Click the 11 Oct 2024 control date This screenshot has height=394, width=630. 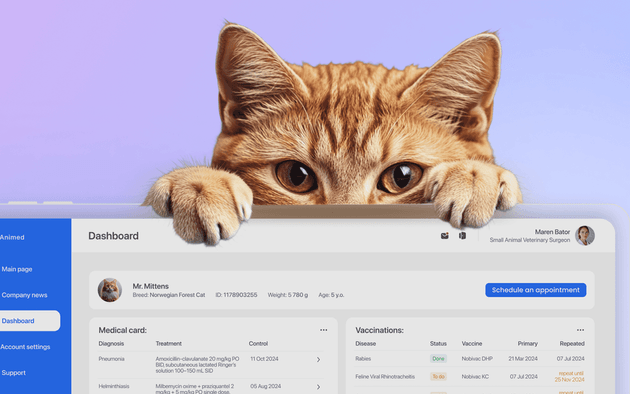264,359
